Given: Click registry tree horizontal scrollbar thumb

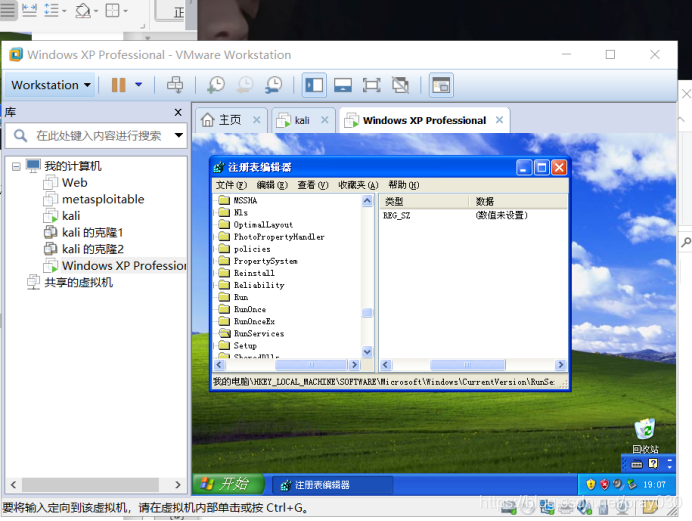Looking at the screenshot, I should tap(311, 365).
